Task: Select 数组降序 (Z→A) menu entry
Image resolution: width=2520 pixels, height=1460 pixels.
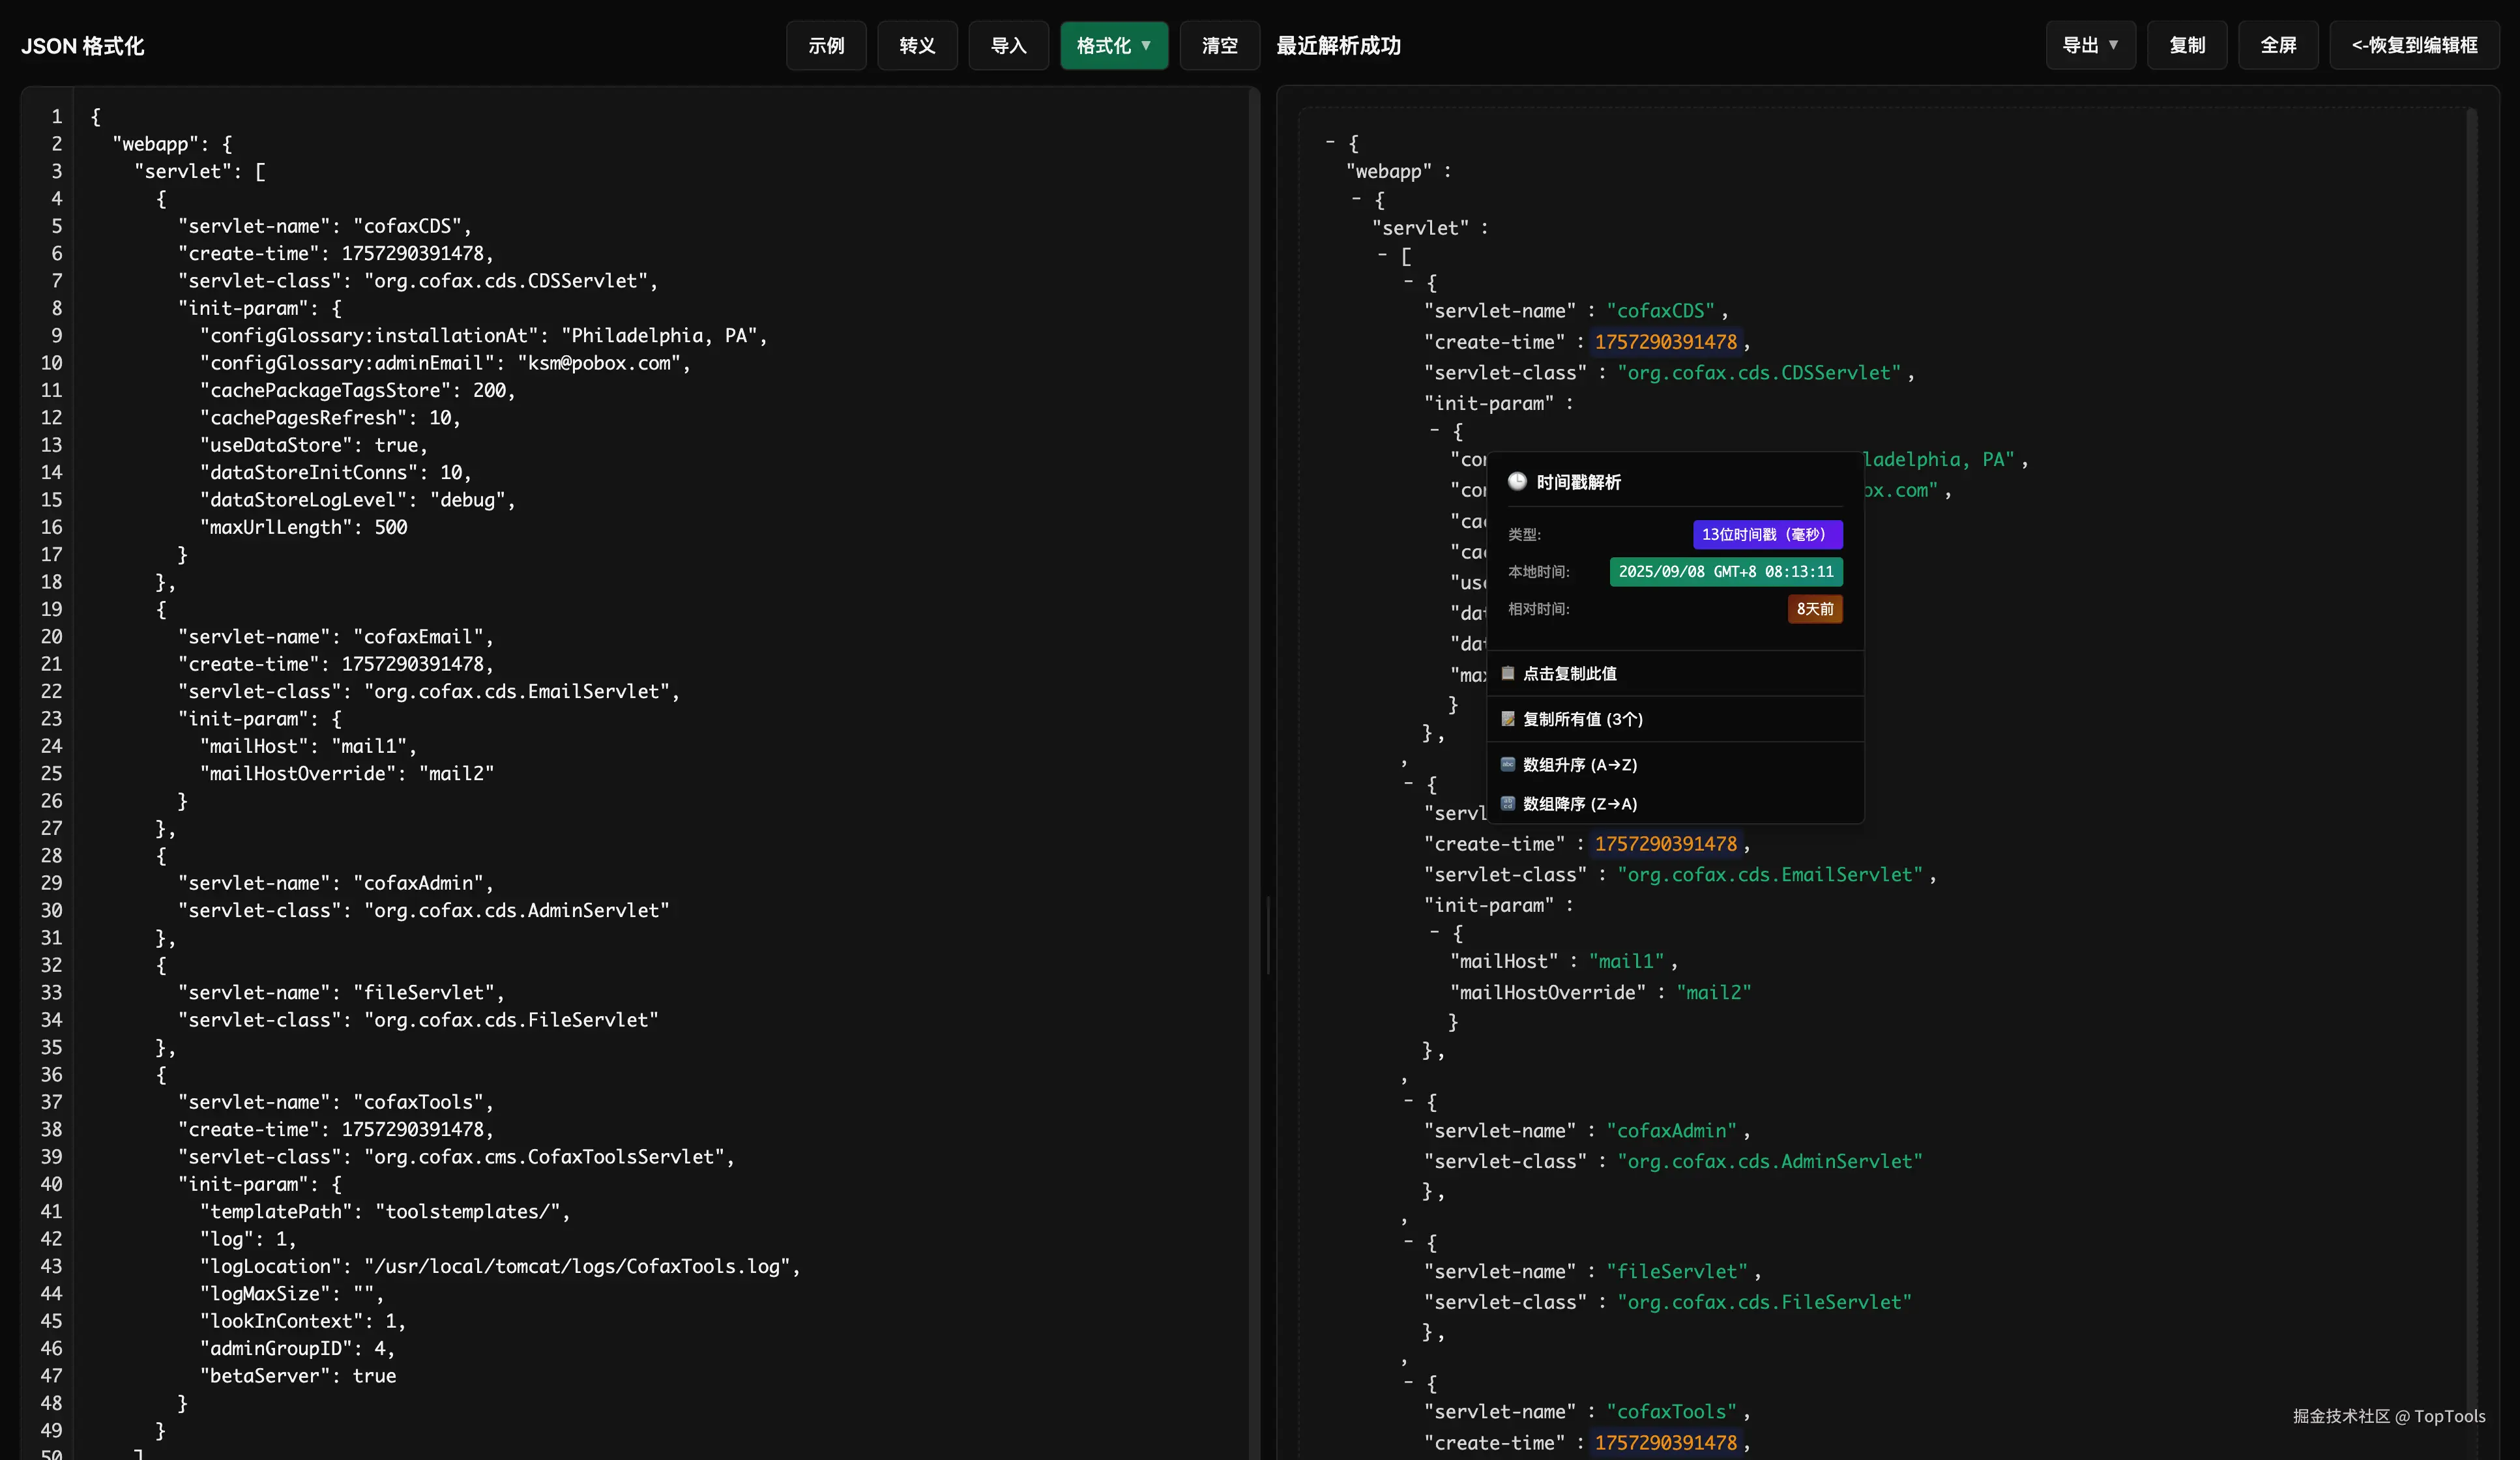Action: (1579, 804)
